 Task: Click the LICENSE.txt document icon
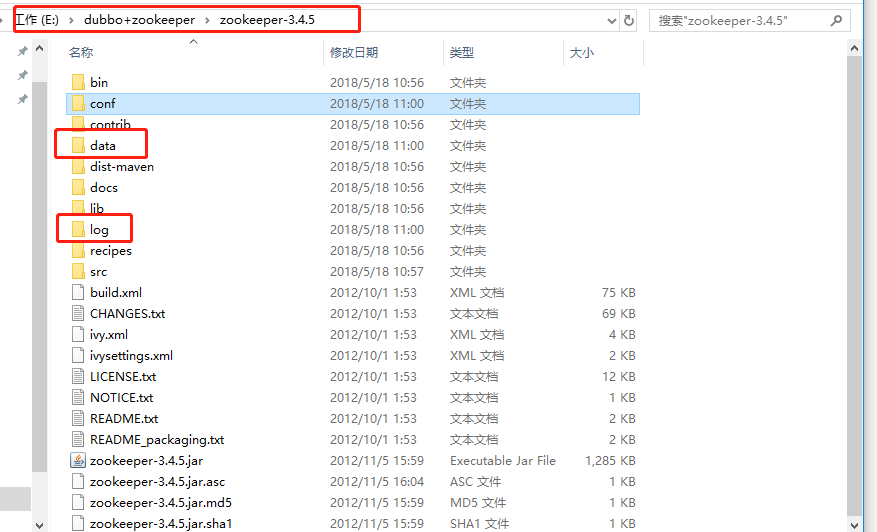pyautogui.click(x=78, y=376)
